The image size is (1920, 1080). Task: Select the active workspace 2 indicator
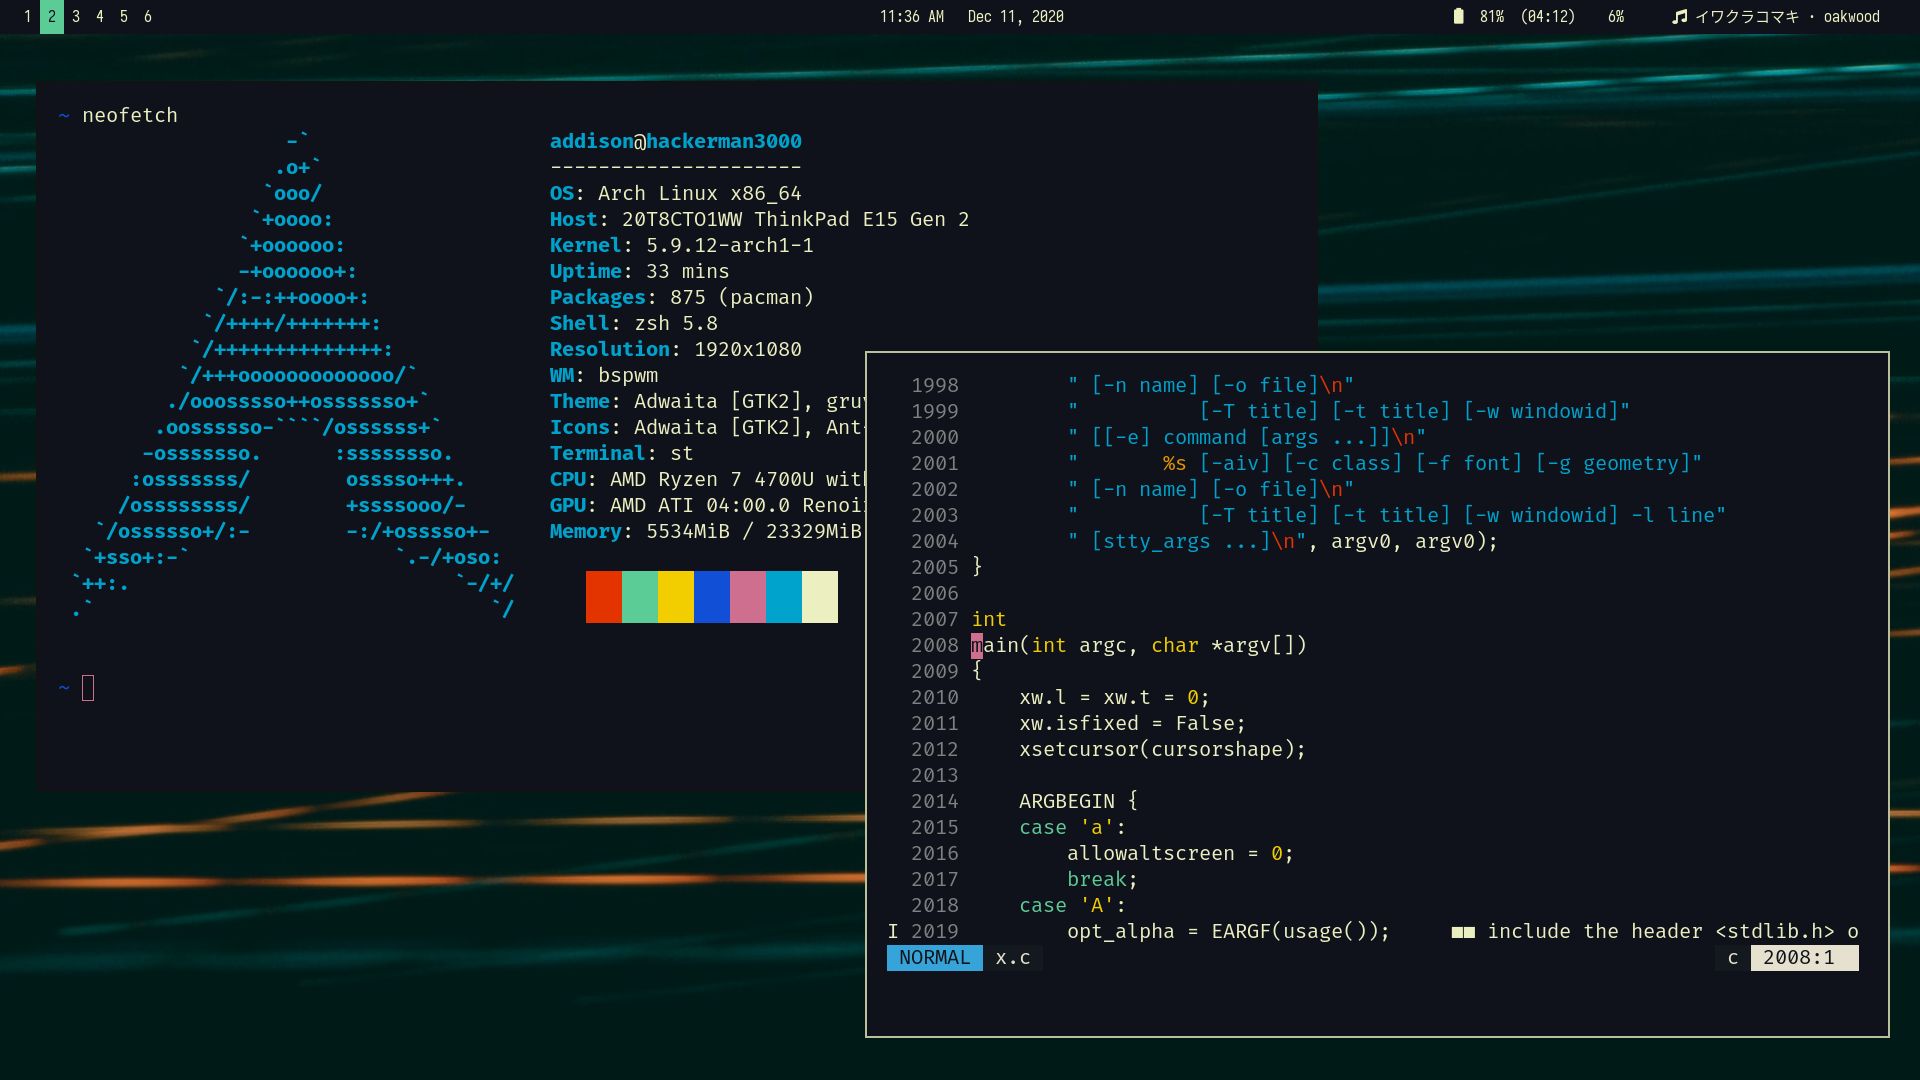(x=52, y=16)
